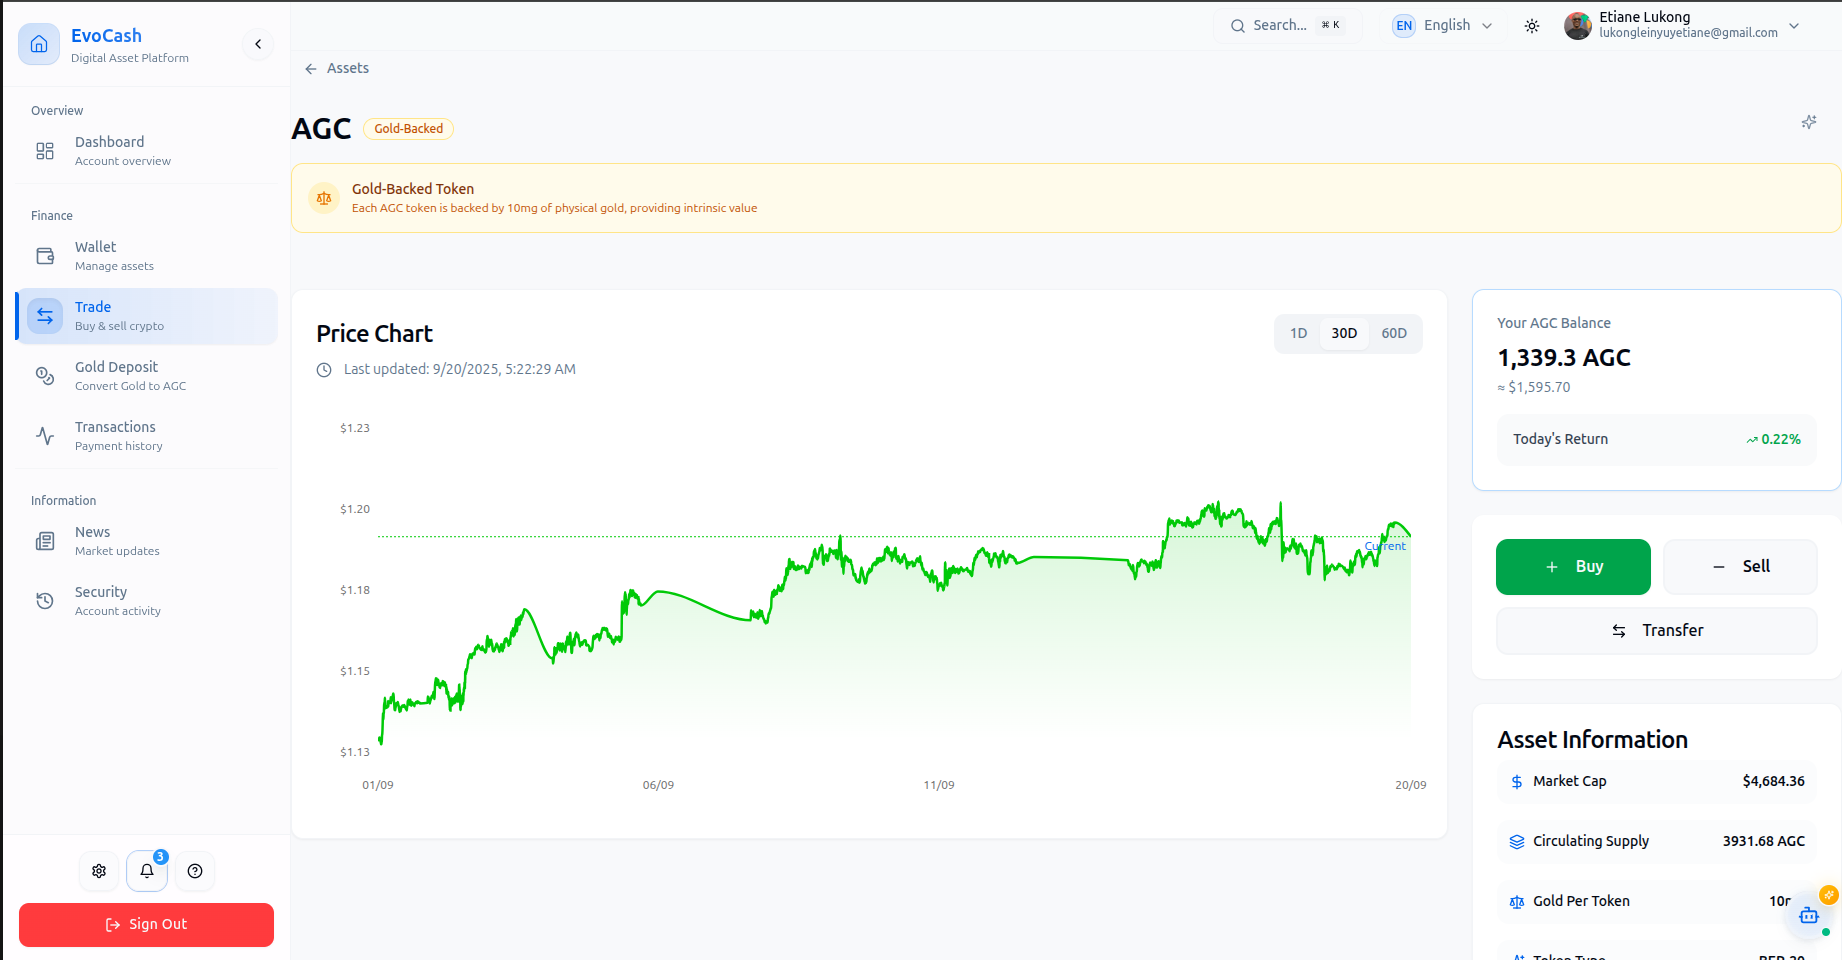Click the 0.22% return value

tap(1780, 440)
